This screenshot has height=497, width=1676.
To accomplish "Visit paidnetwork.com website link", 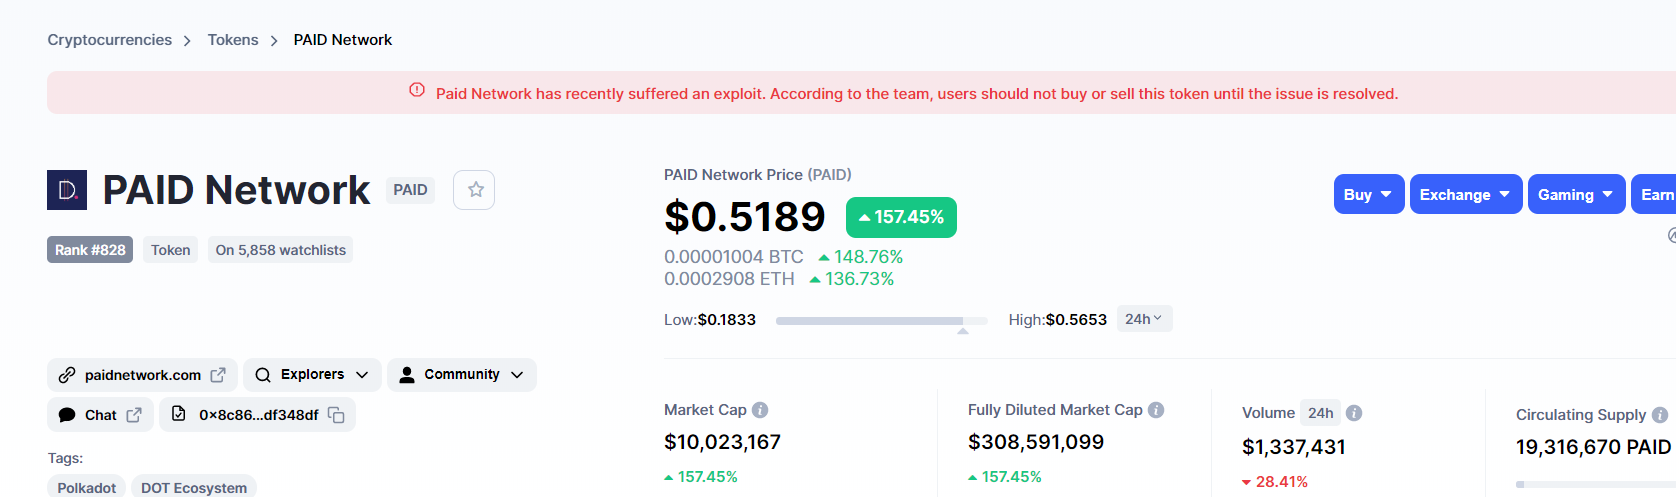I will click(142, 375).
